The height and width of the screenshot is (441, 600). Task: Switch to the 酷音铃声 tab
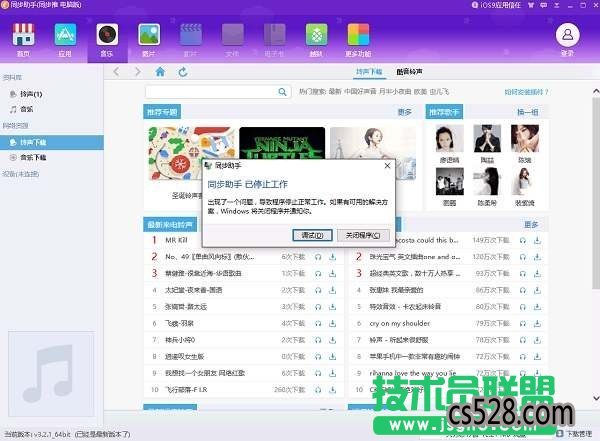(x=409, y=72)
